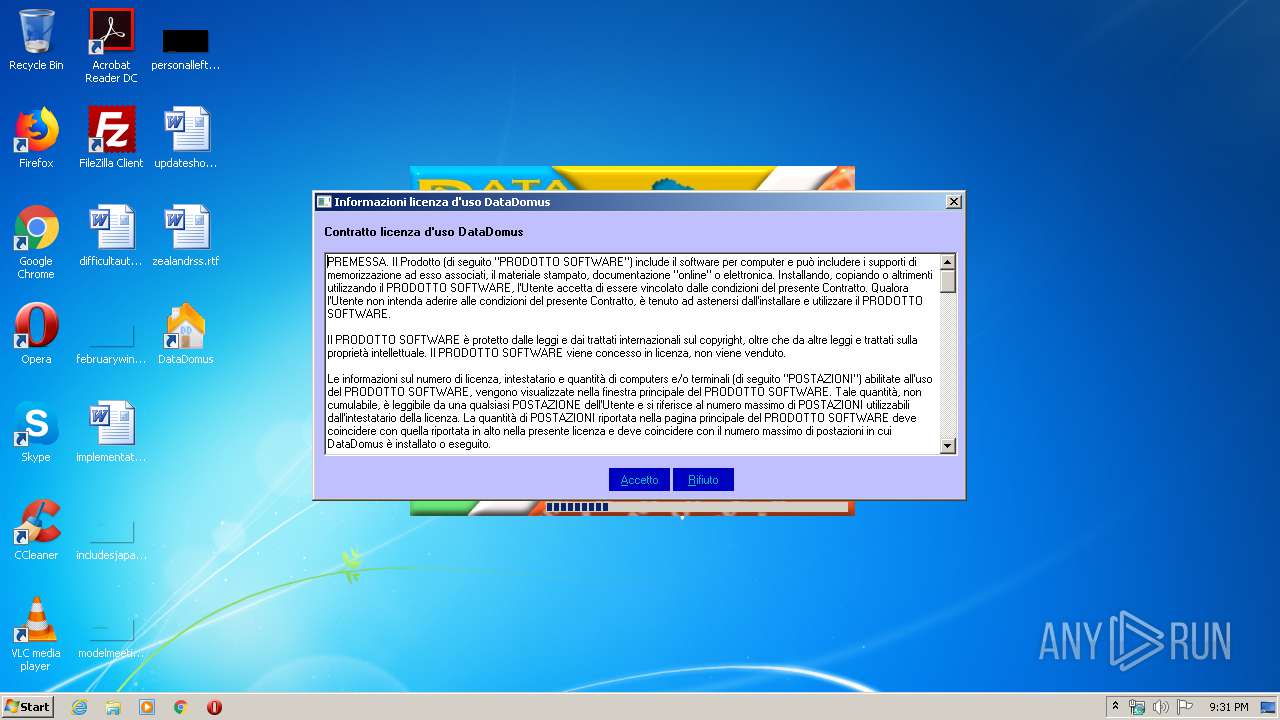Select the personalleft desktop file
This screenshot has width=1280, height=720.
[186, 48]
